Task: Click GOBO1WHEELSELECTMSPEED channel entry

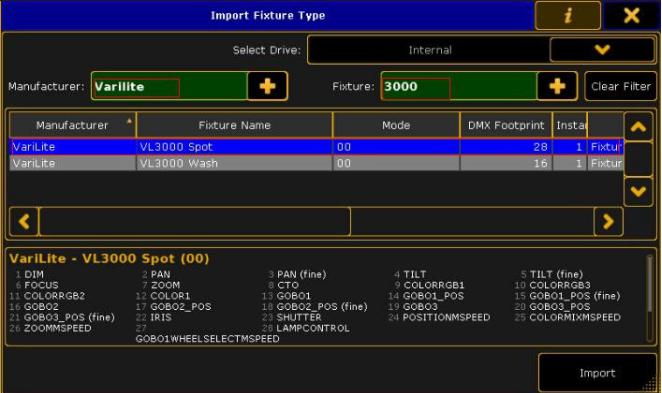Action: [207, 339]
